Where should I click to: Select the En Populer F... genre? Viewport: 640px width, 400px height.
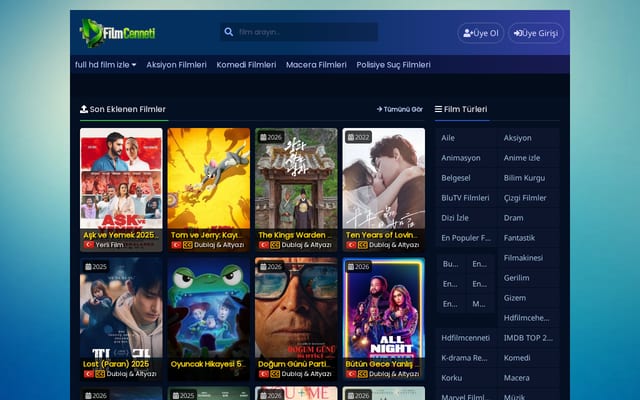pyautogui.click(x=466, y=238)
